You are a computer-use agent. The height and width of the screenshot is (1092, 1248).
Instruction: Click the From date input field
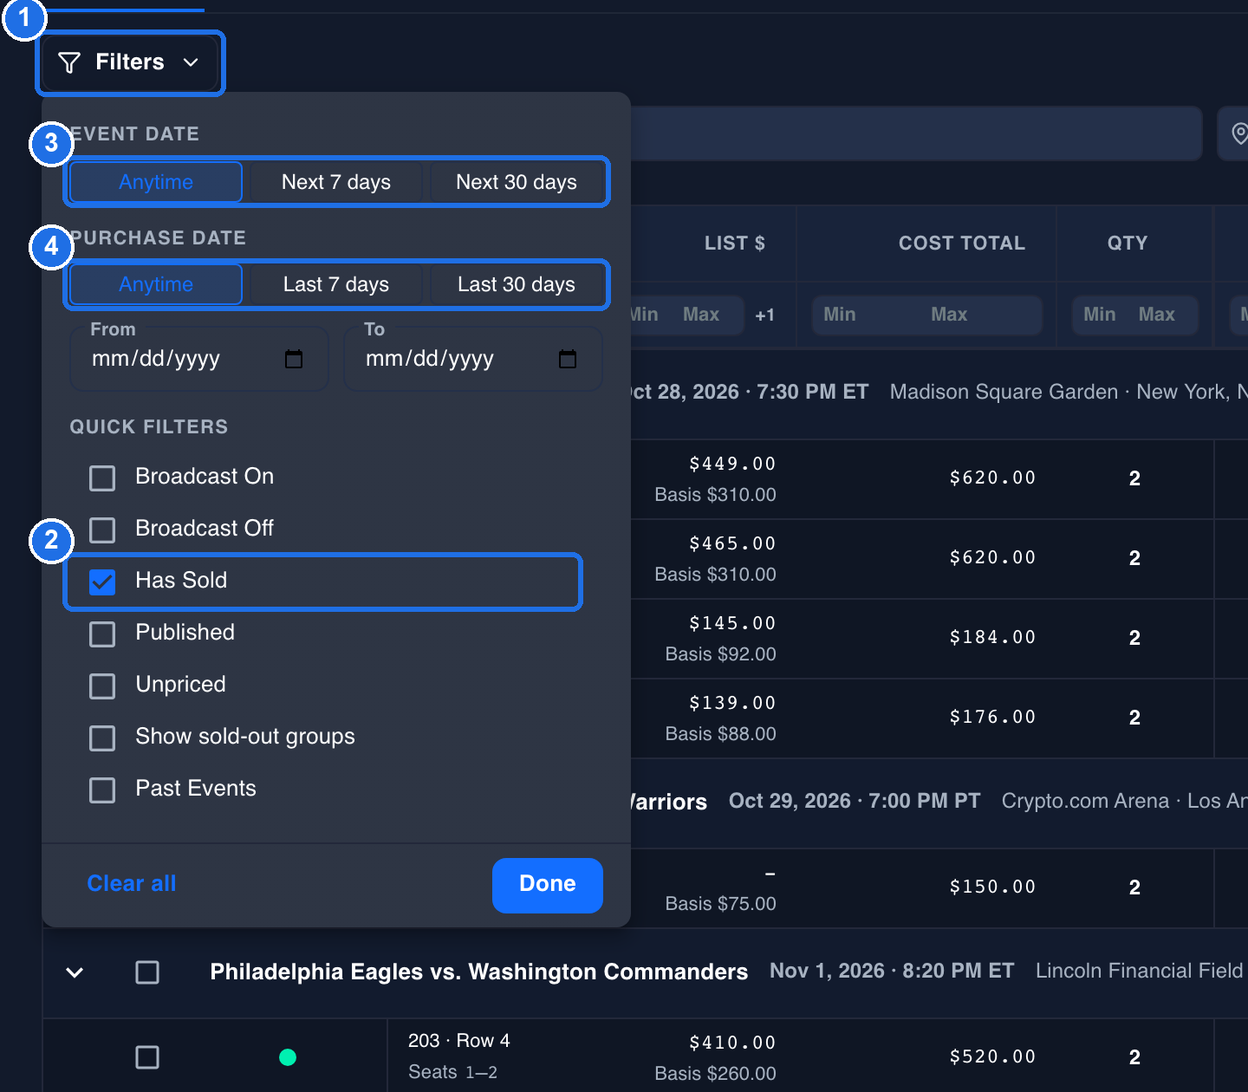[199, 358]
